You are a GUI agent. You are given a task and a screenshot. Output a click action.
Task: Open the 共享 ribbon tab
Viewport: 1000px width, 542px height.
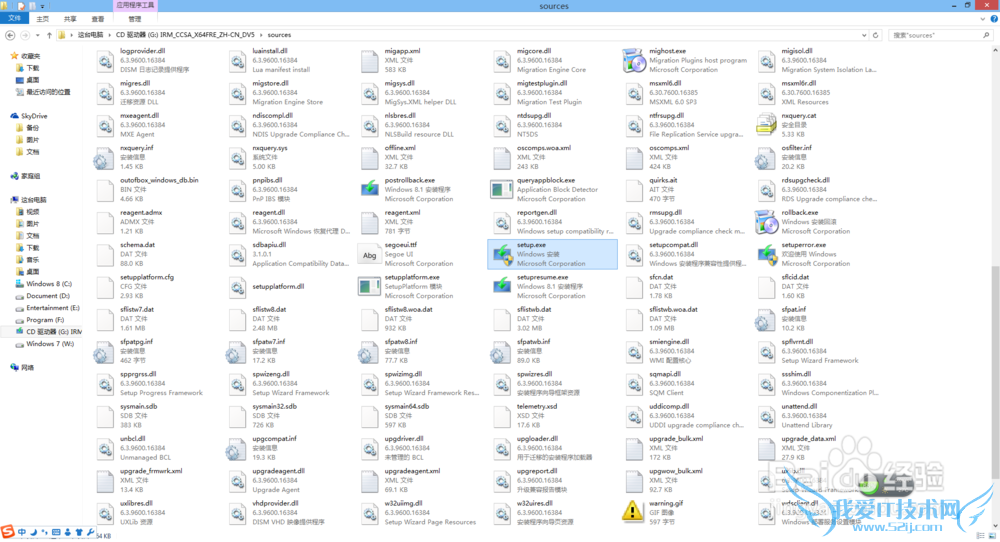(x=70, y=19)
